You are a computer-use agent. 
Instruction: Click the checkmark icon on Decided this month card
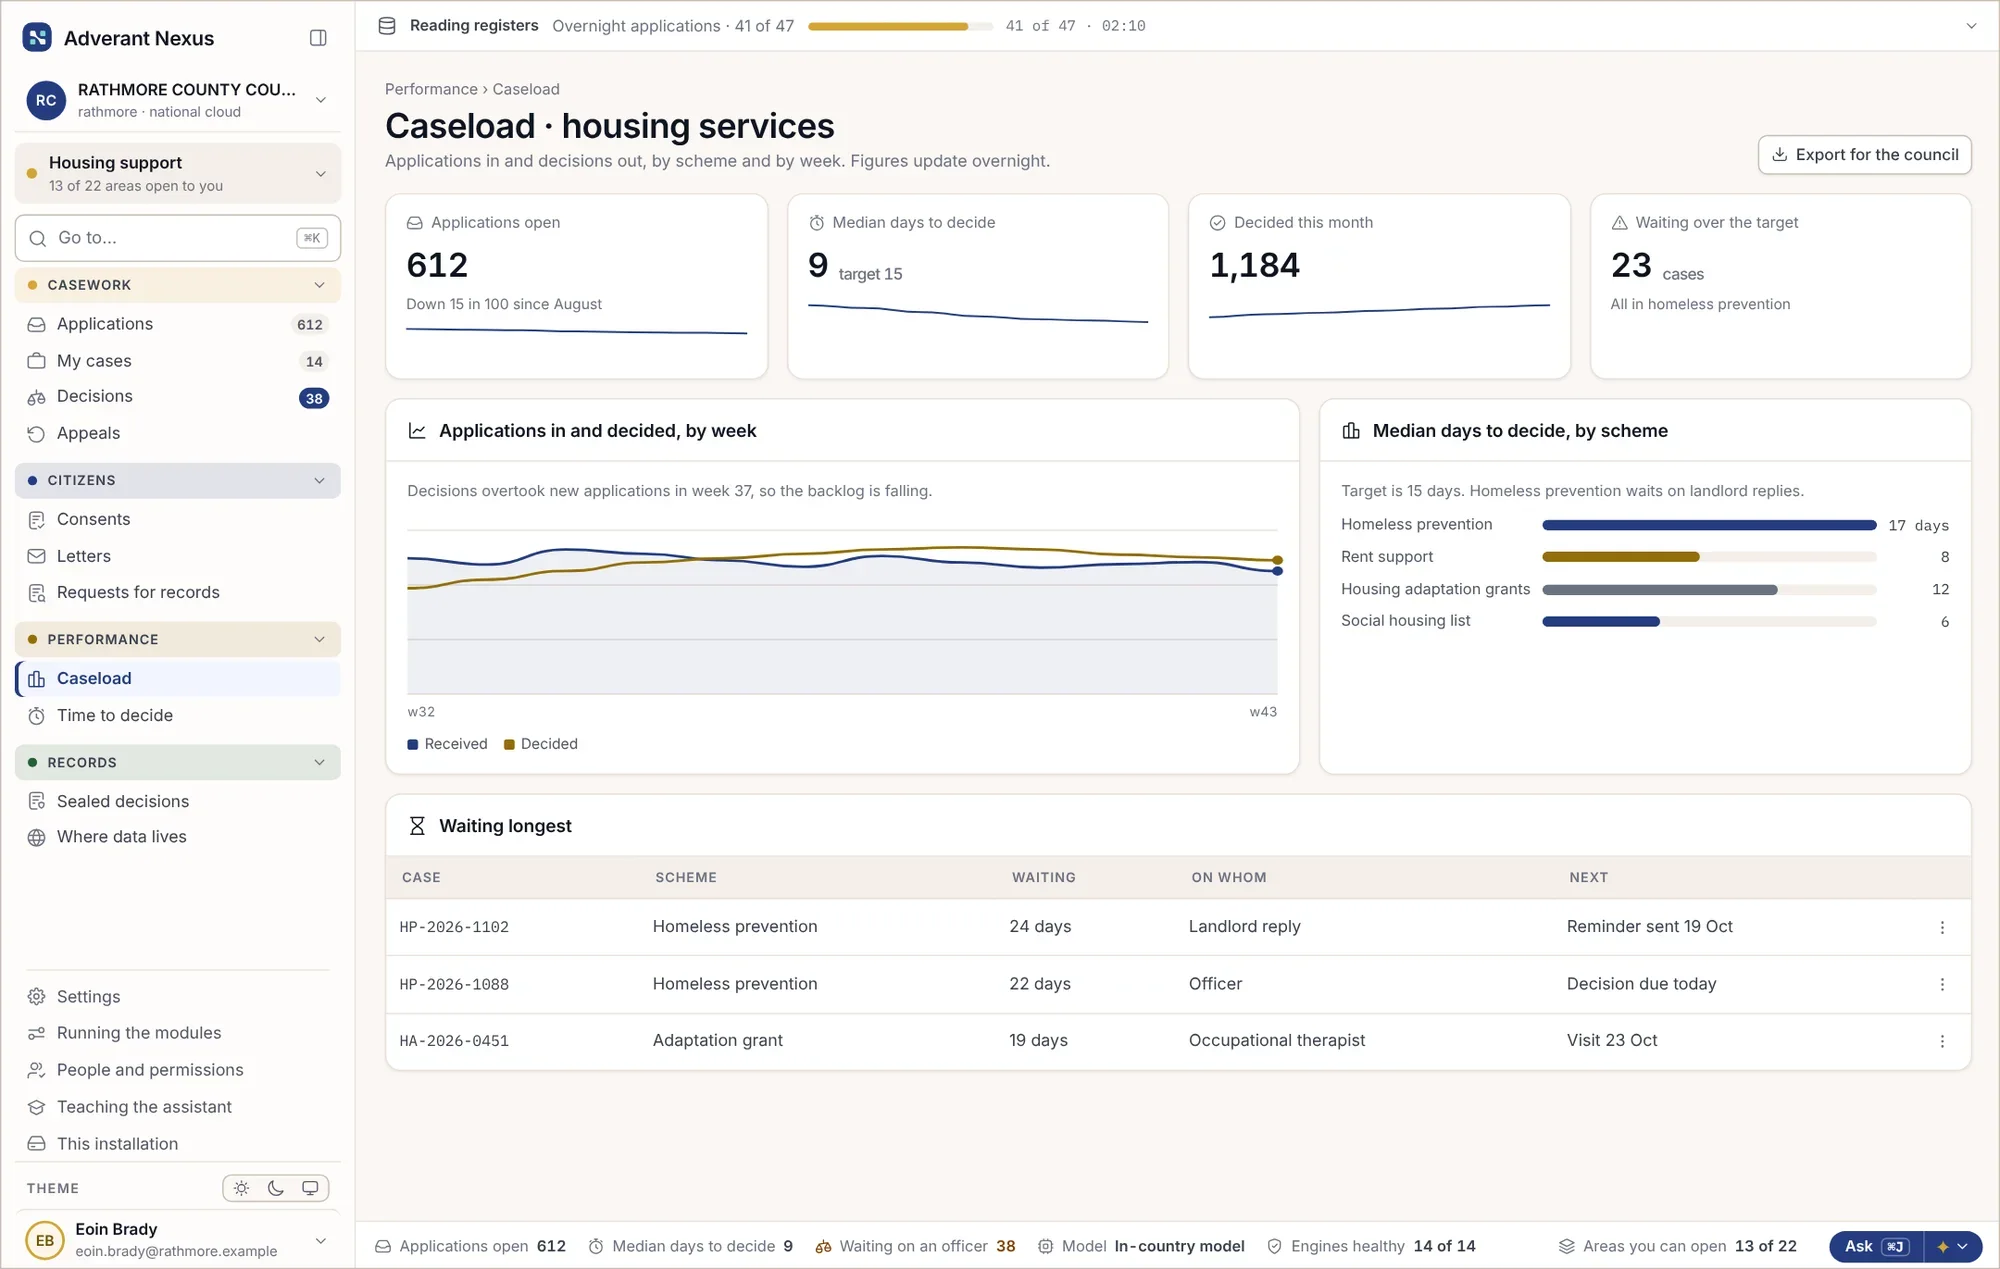tap(1217, 223)
